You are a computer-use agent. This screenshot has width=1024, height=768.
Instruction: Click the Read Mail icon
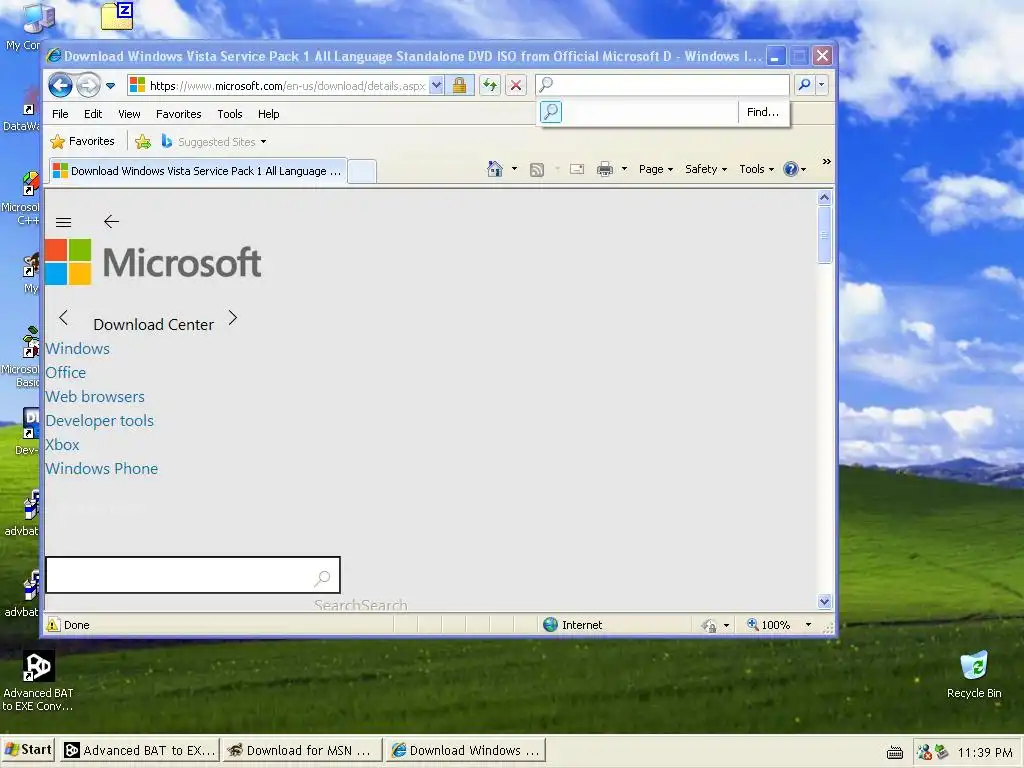pos(577,169)
